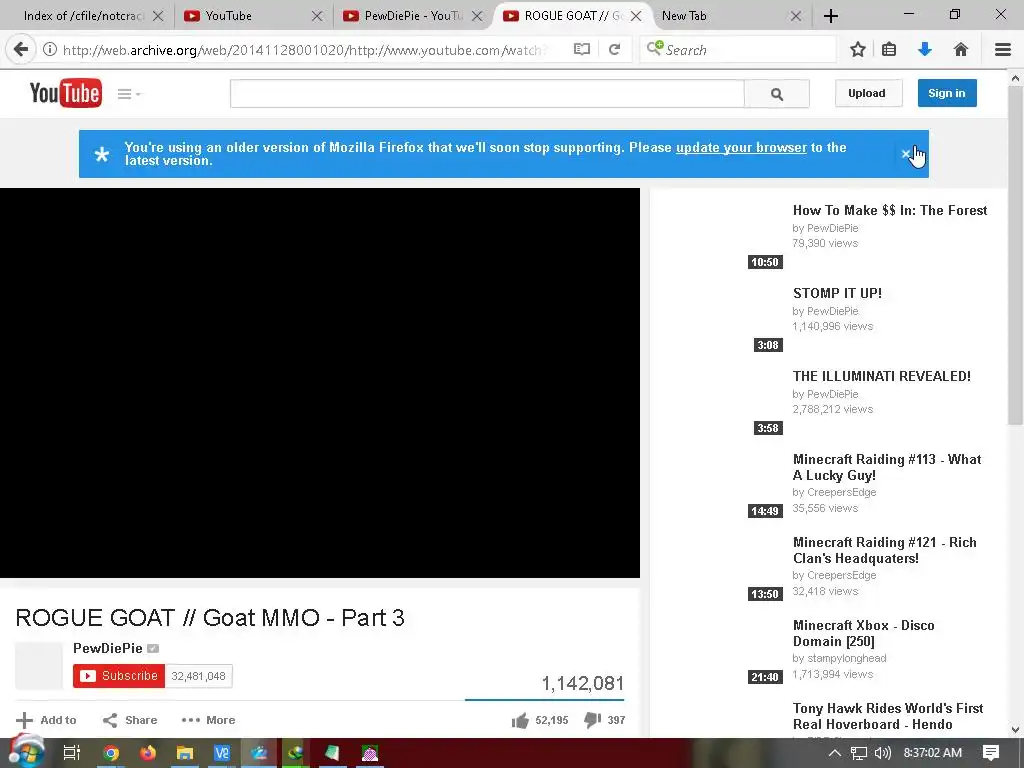Open the volume speaker tray icon
Viewport: 1024px width, 768px height.
coord(882,753)
